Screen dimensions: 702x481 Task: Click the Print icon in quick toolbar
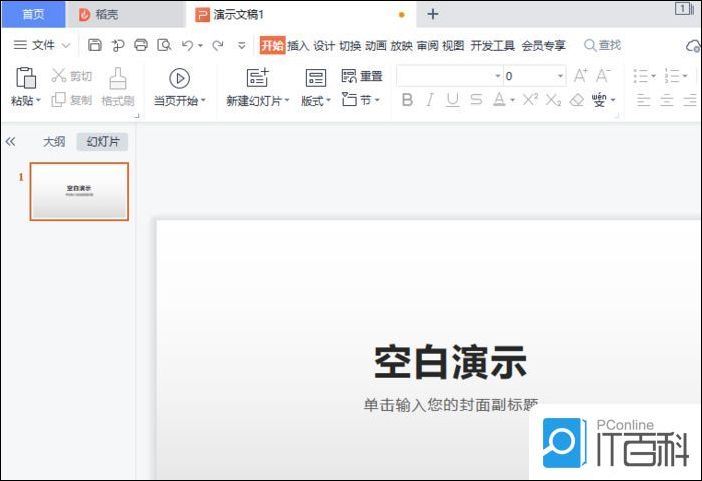(x=141, y=45)
